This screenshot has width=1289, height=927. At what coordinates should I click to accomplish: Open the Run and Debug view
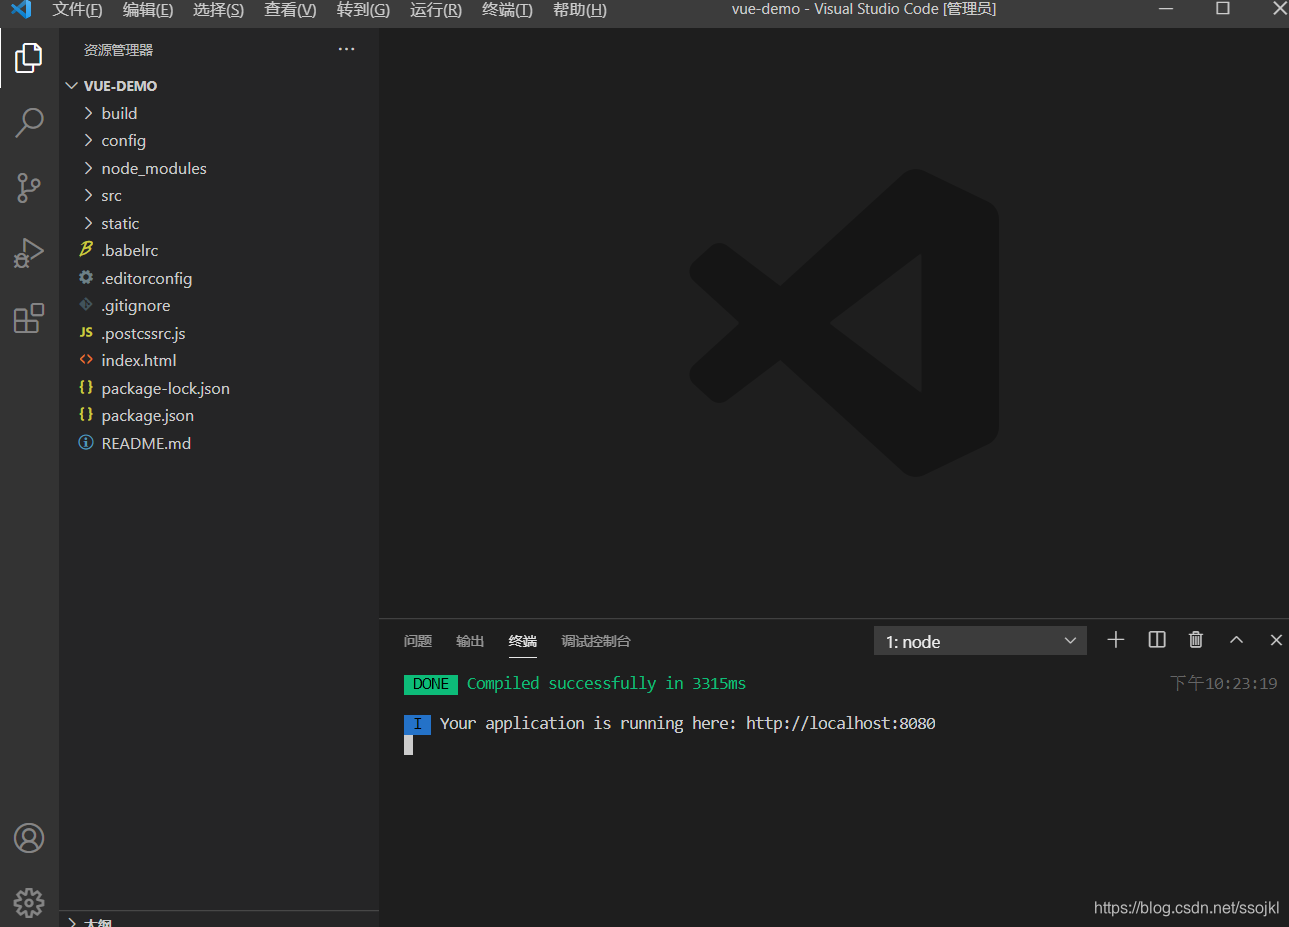point(29,253)
